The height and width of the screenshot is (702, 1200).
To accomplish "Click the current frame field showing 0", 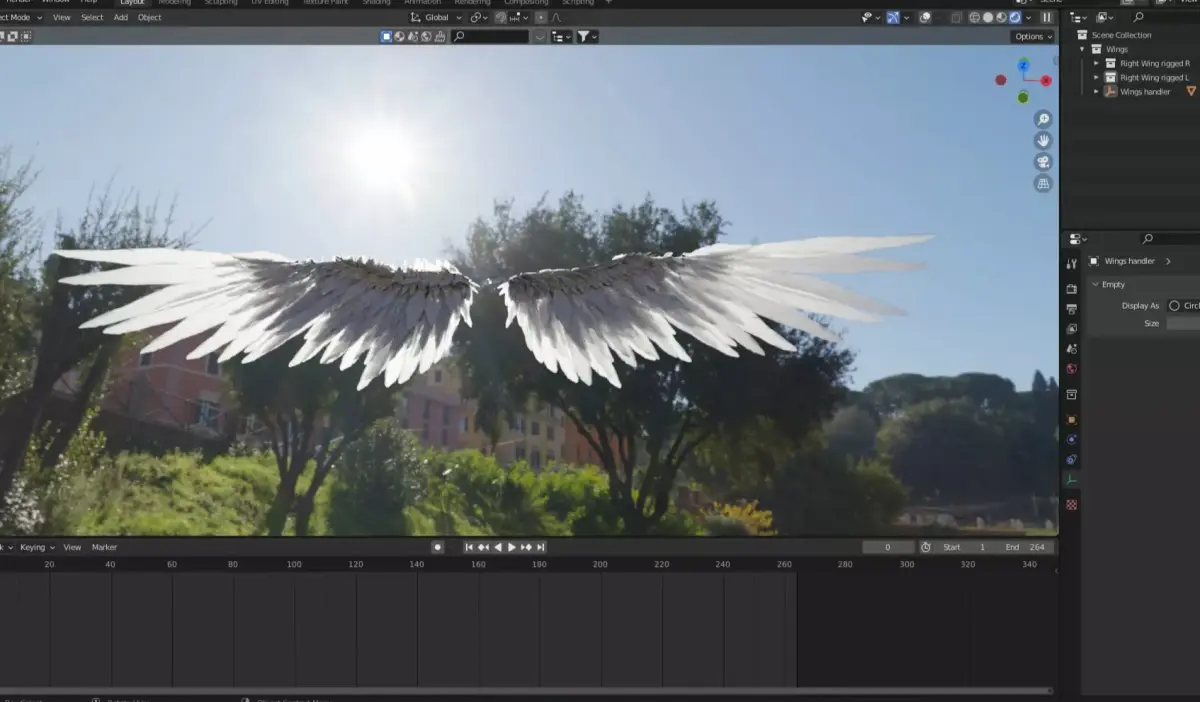I will [x=888, y=547].
